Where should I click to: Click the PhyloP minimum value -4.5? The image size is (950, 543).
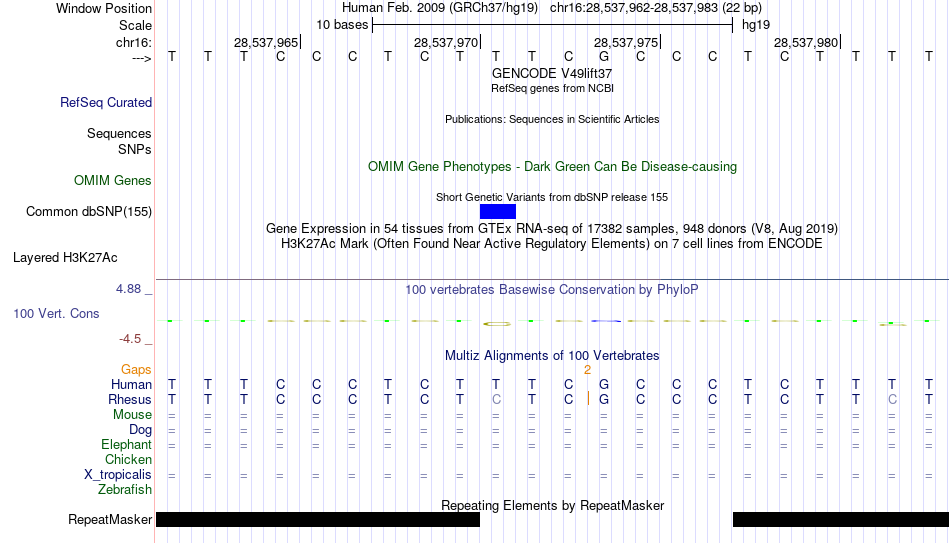130,339
